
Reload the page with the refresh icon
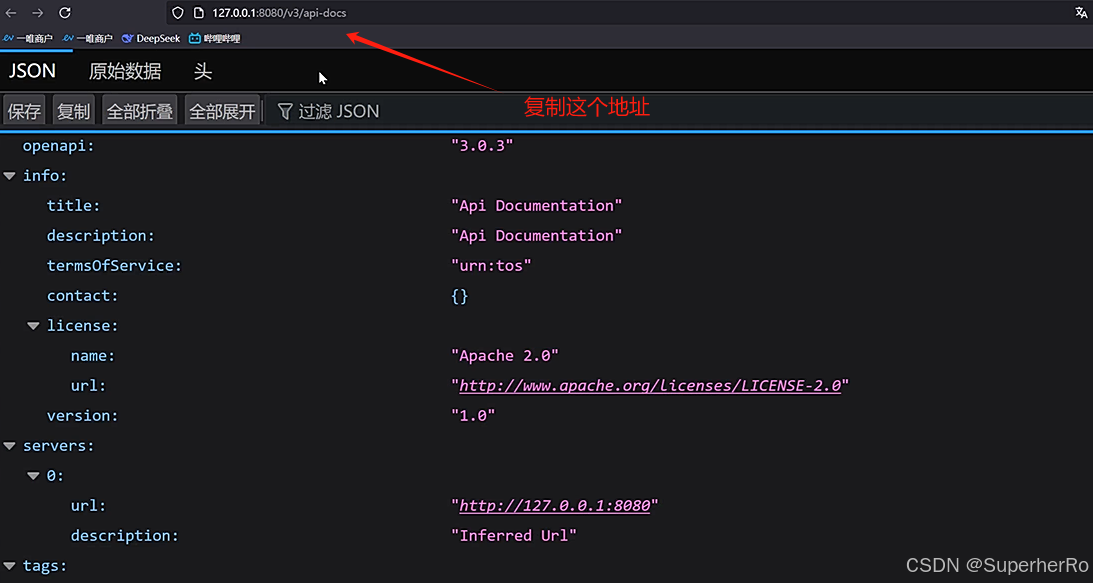65,13
